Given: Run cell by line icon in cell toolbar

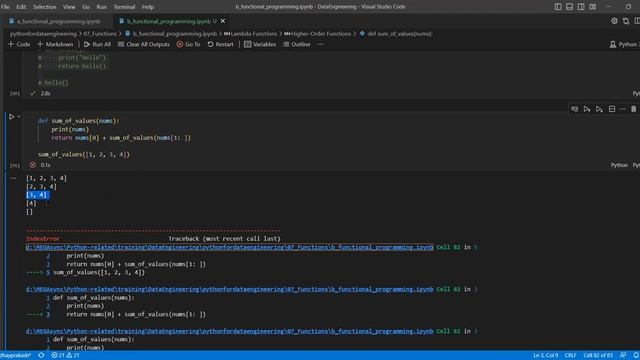Looking at the screenshot, I should coord(574,109).
